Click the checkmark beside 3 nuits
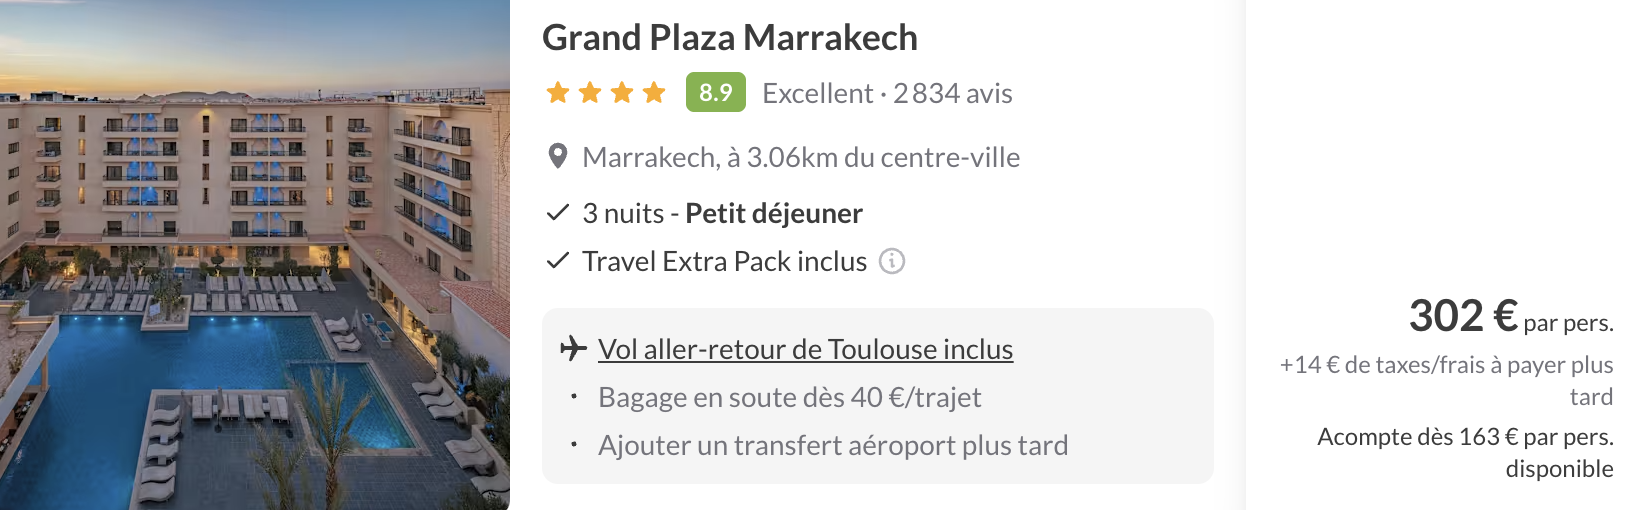1634x510 pixels. [x=558, y=213]
